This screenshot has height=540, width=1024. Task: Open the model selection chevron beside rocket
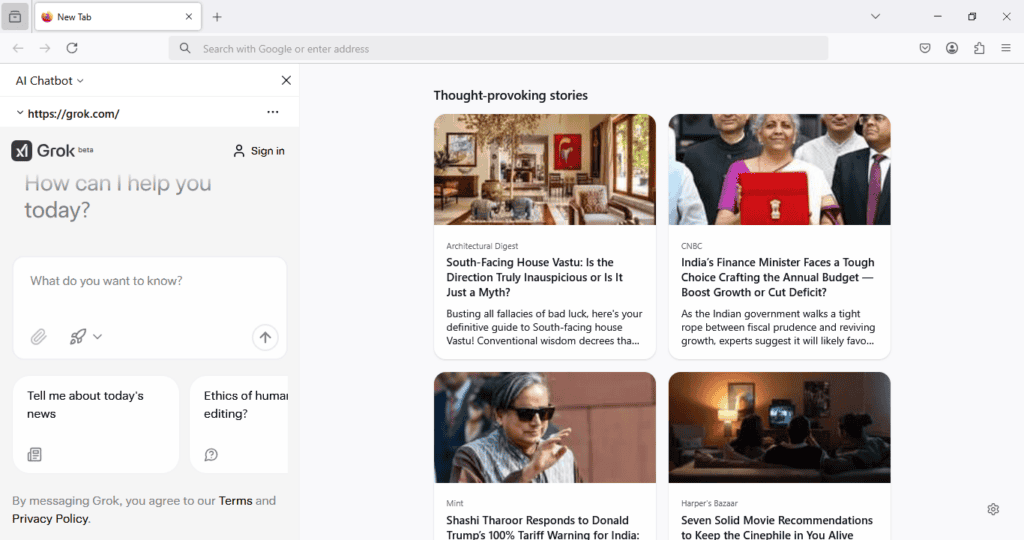(97, 337)
